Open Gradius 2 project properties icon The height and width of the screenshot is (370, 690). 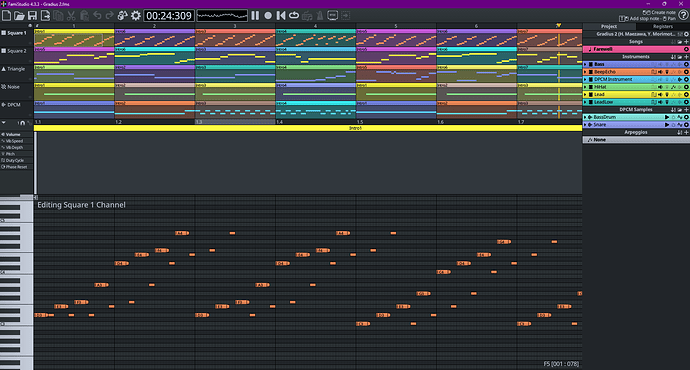coord(686,34)
